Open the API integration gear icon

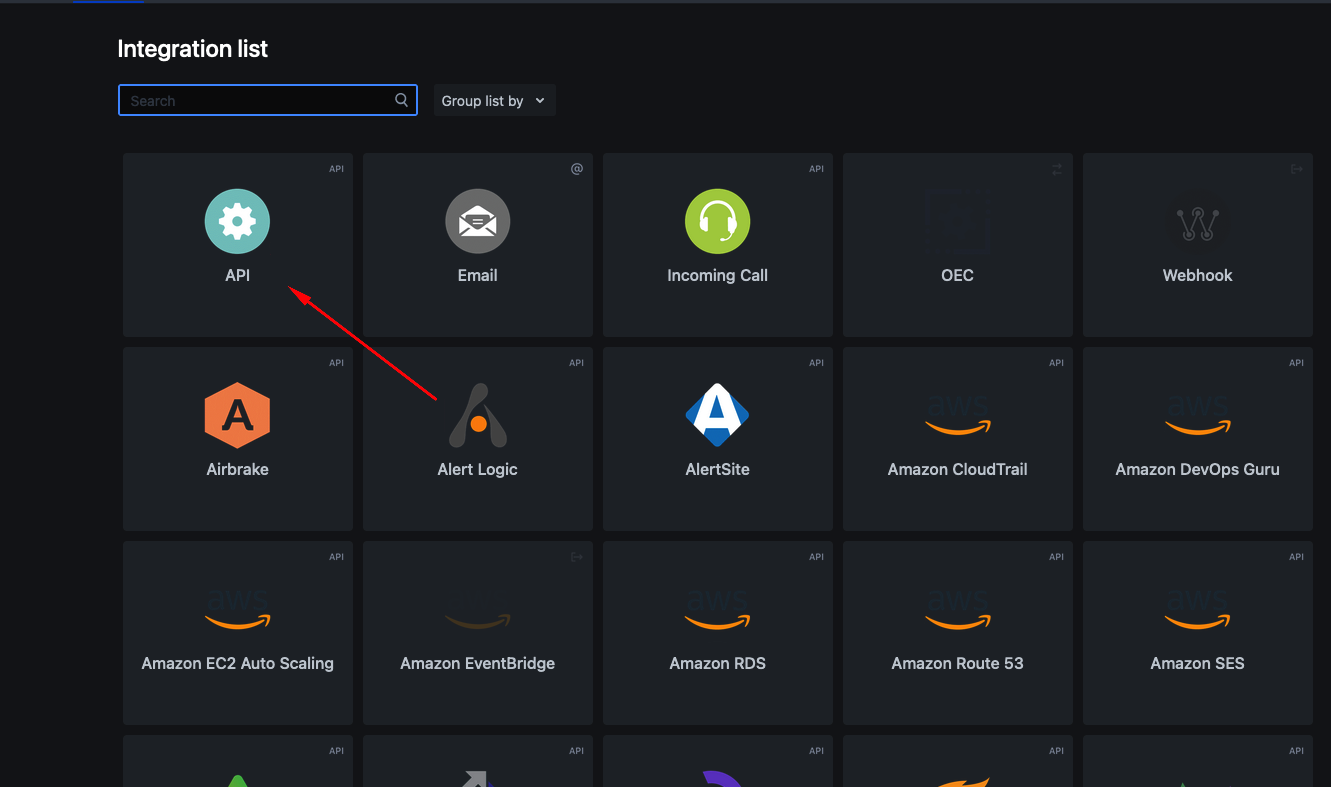(237, 221)
